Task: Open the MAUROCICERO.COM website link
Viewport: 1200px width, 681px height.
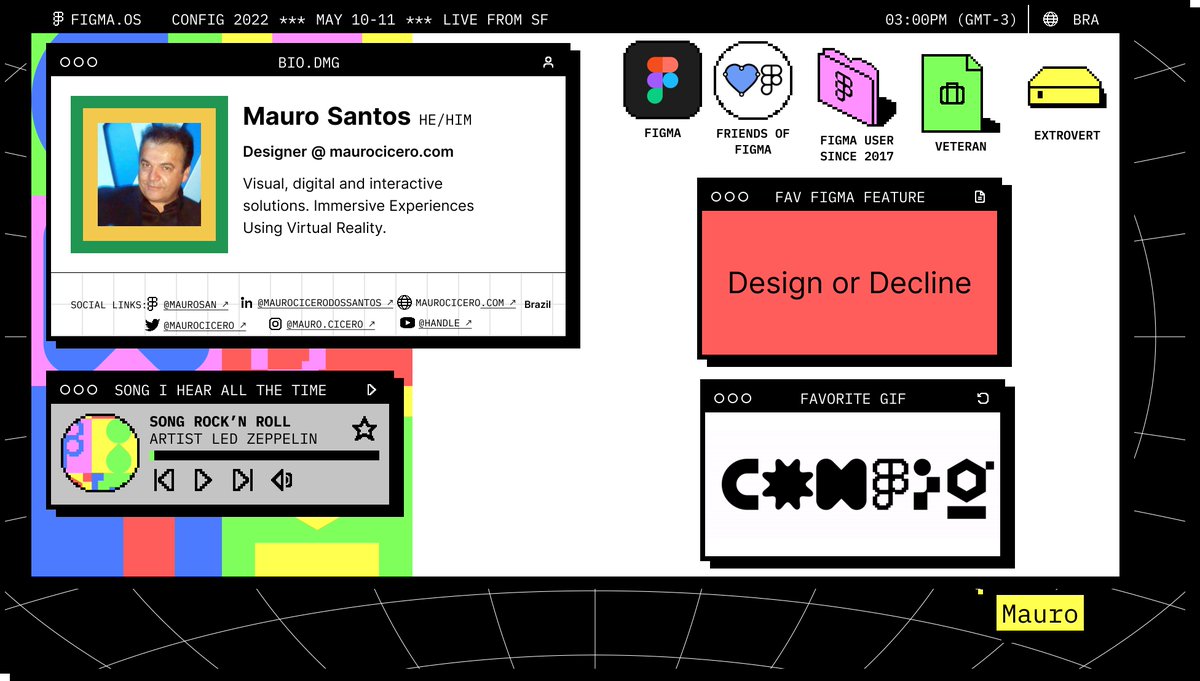Action: [x=466, y=302]
